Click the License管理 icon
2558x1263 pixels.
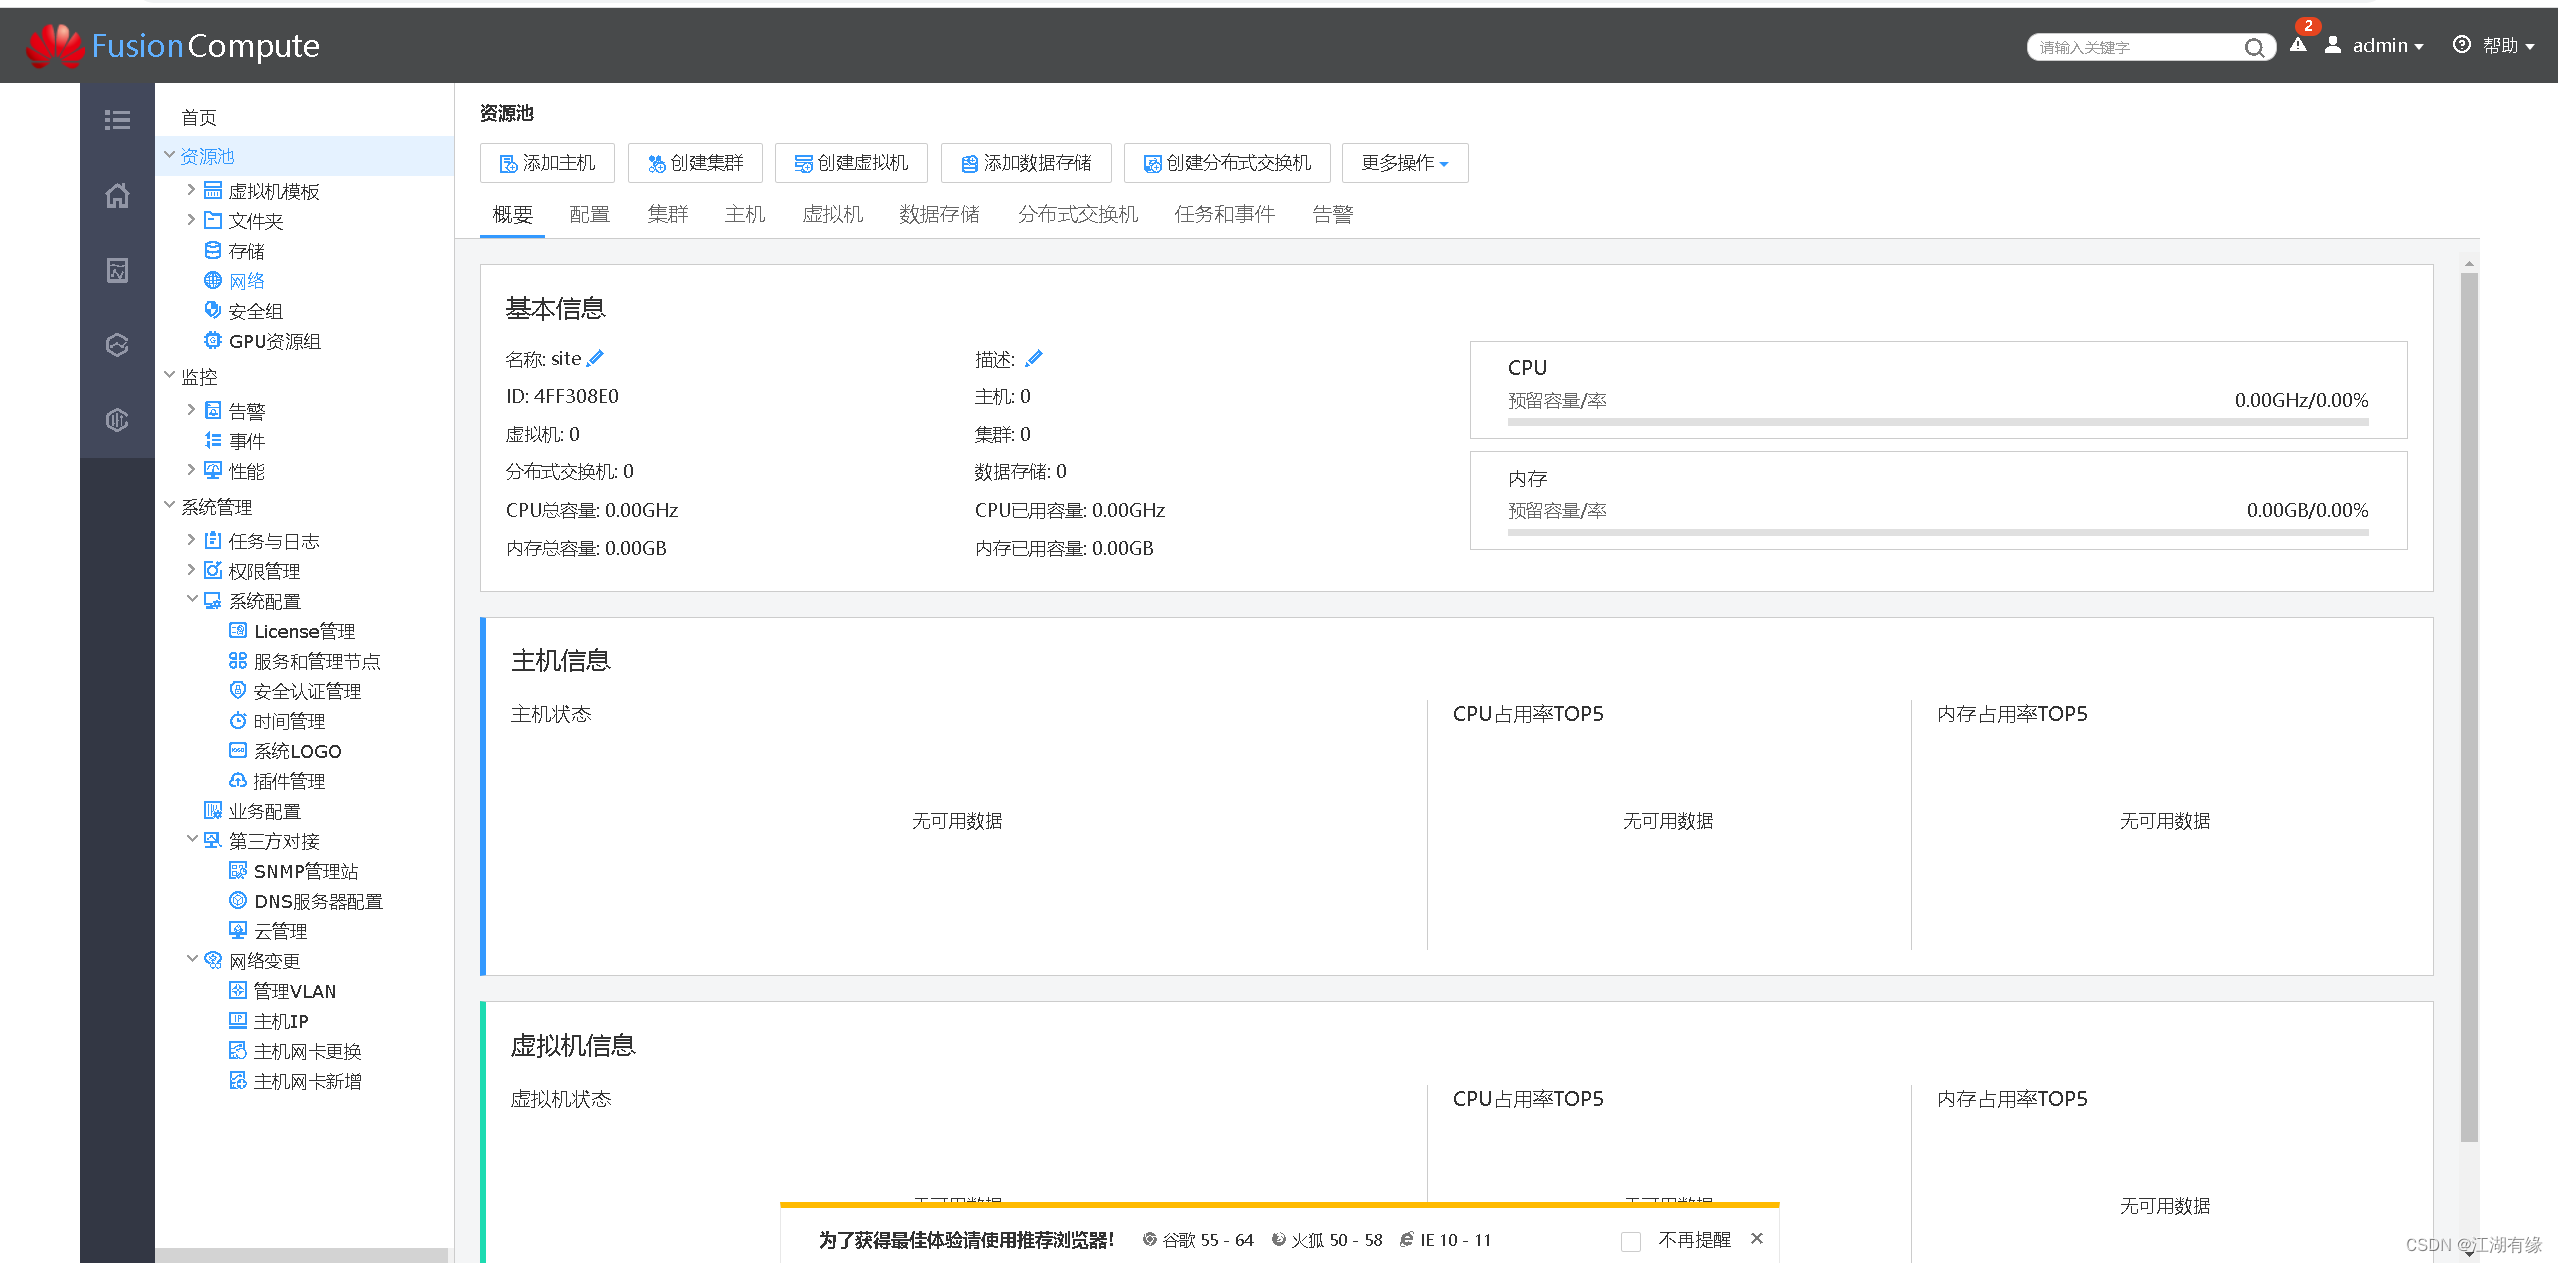238,630
